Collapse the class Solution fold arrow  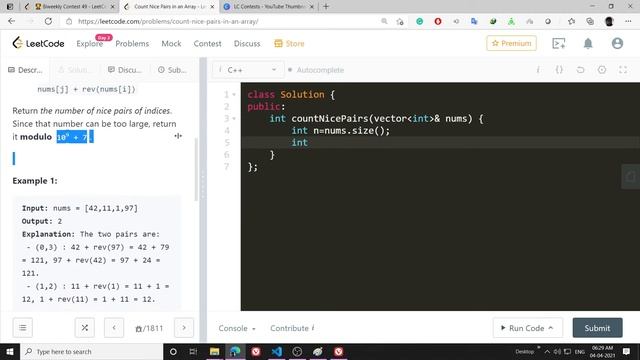click(x=234, y=95)
